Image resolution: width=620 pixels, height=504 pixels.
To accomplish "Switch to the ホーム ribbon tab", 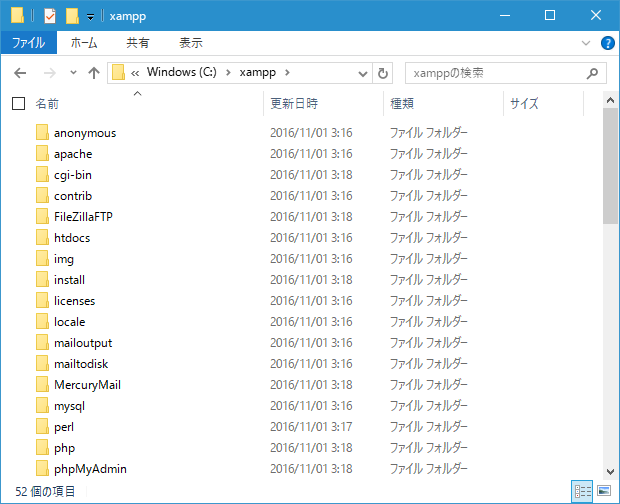I will [x=84, y=43].
